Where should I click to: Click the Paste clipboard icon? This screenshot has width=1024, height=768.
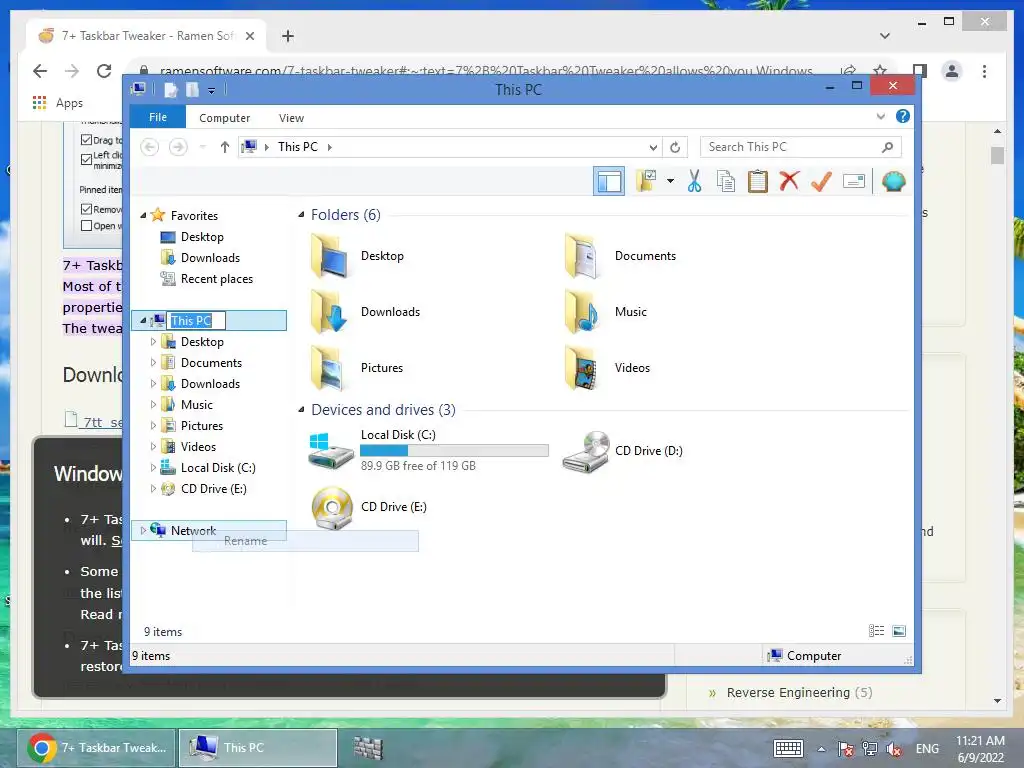[758, 181]
